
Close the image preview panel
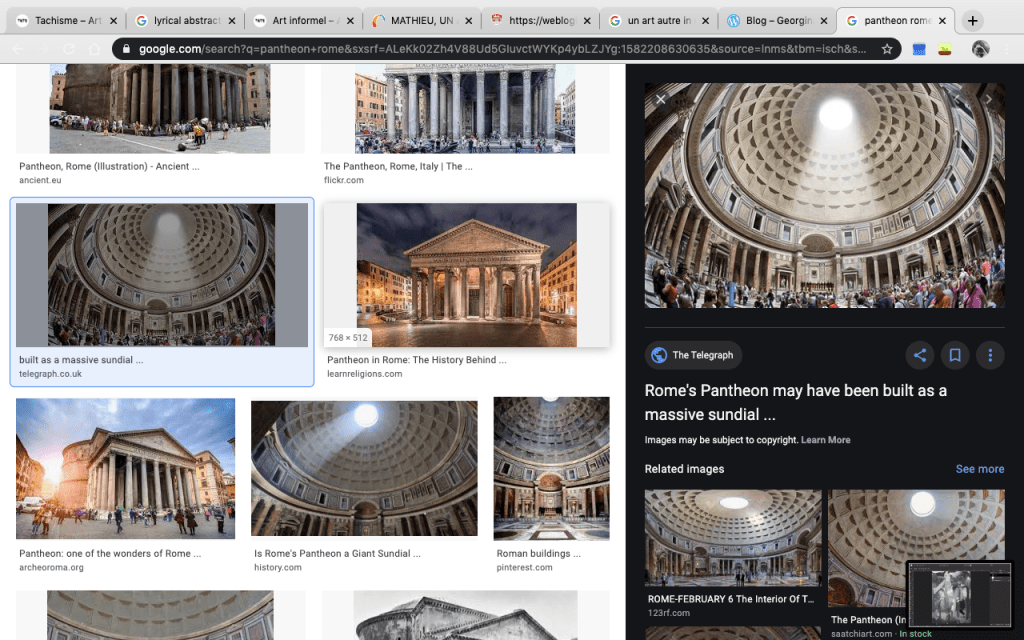click(660, 99)
